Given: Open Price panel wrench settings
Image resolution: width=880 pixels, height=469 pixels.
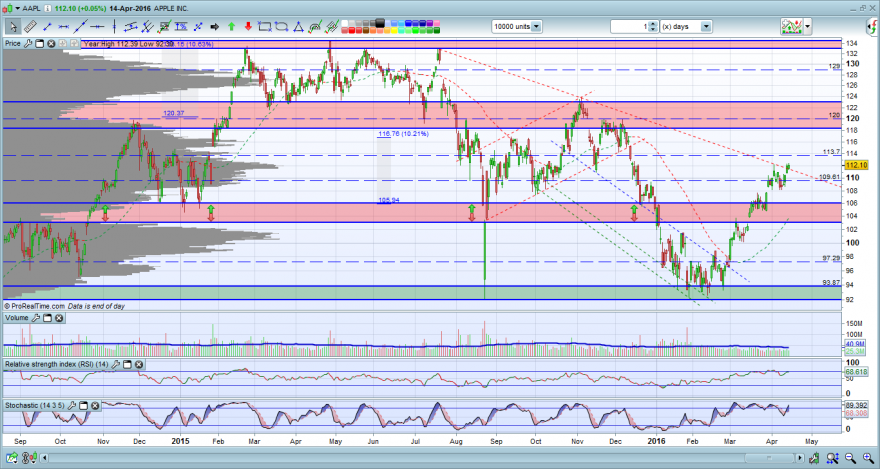Looking at the screenshot, I should coord(28,43).
